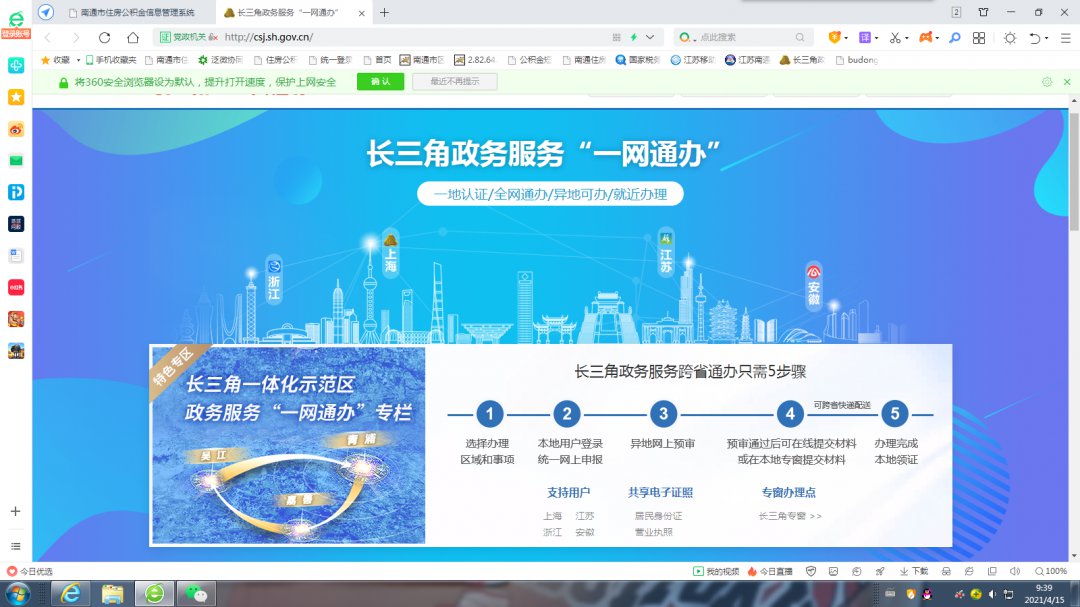The width and height of the screenshot is (1080, 607).
Task: Expand the undo arrow dropdown
Action: pos(1046,39)
